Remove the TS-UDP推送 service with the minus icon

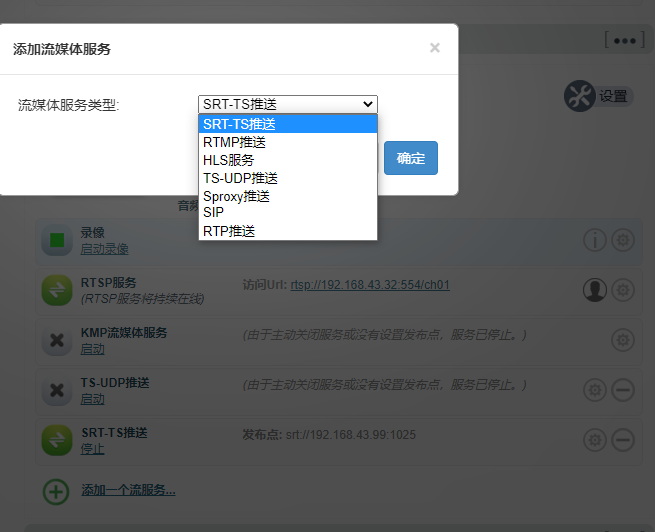(623, 390)
